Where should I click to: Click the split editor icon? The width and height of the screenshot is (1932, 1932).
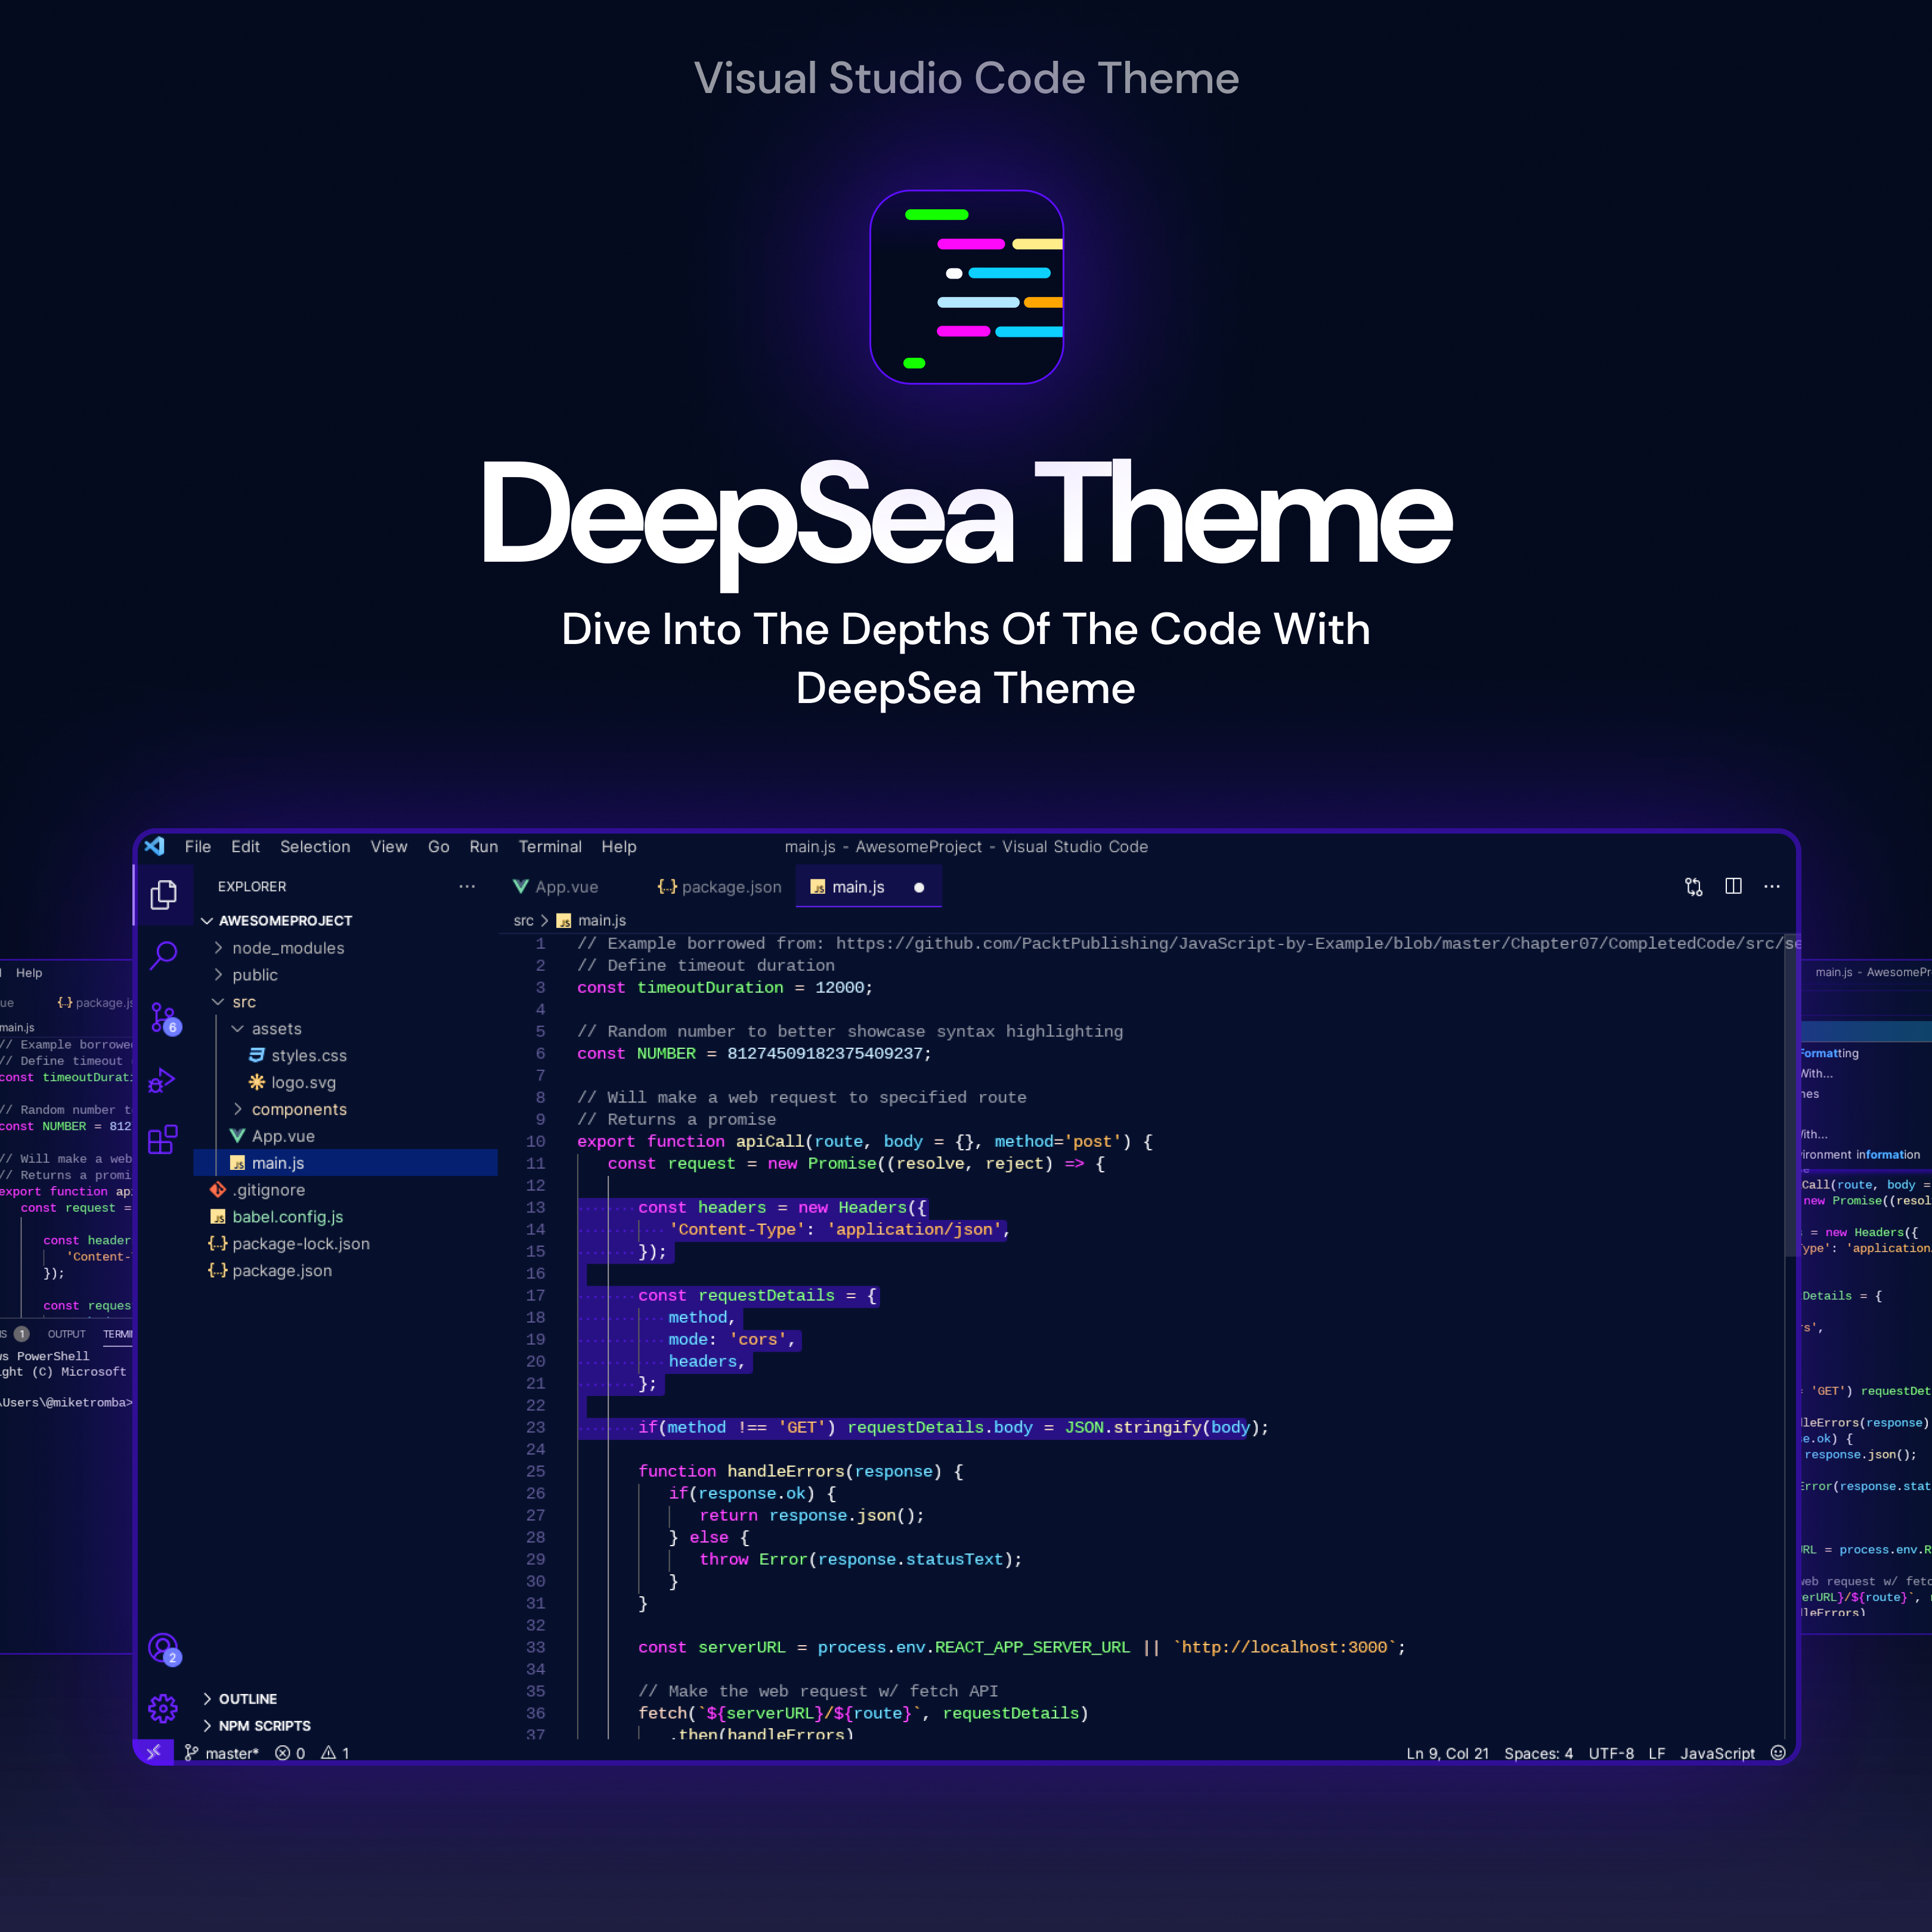[x=1734, y=886]
